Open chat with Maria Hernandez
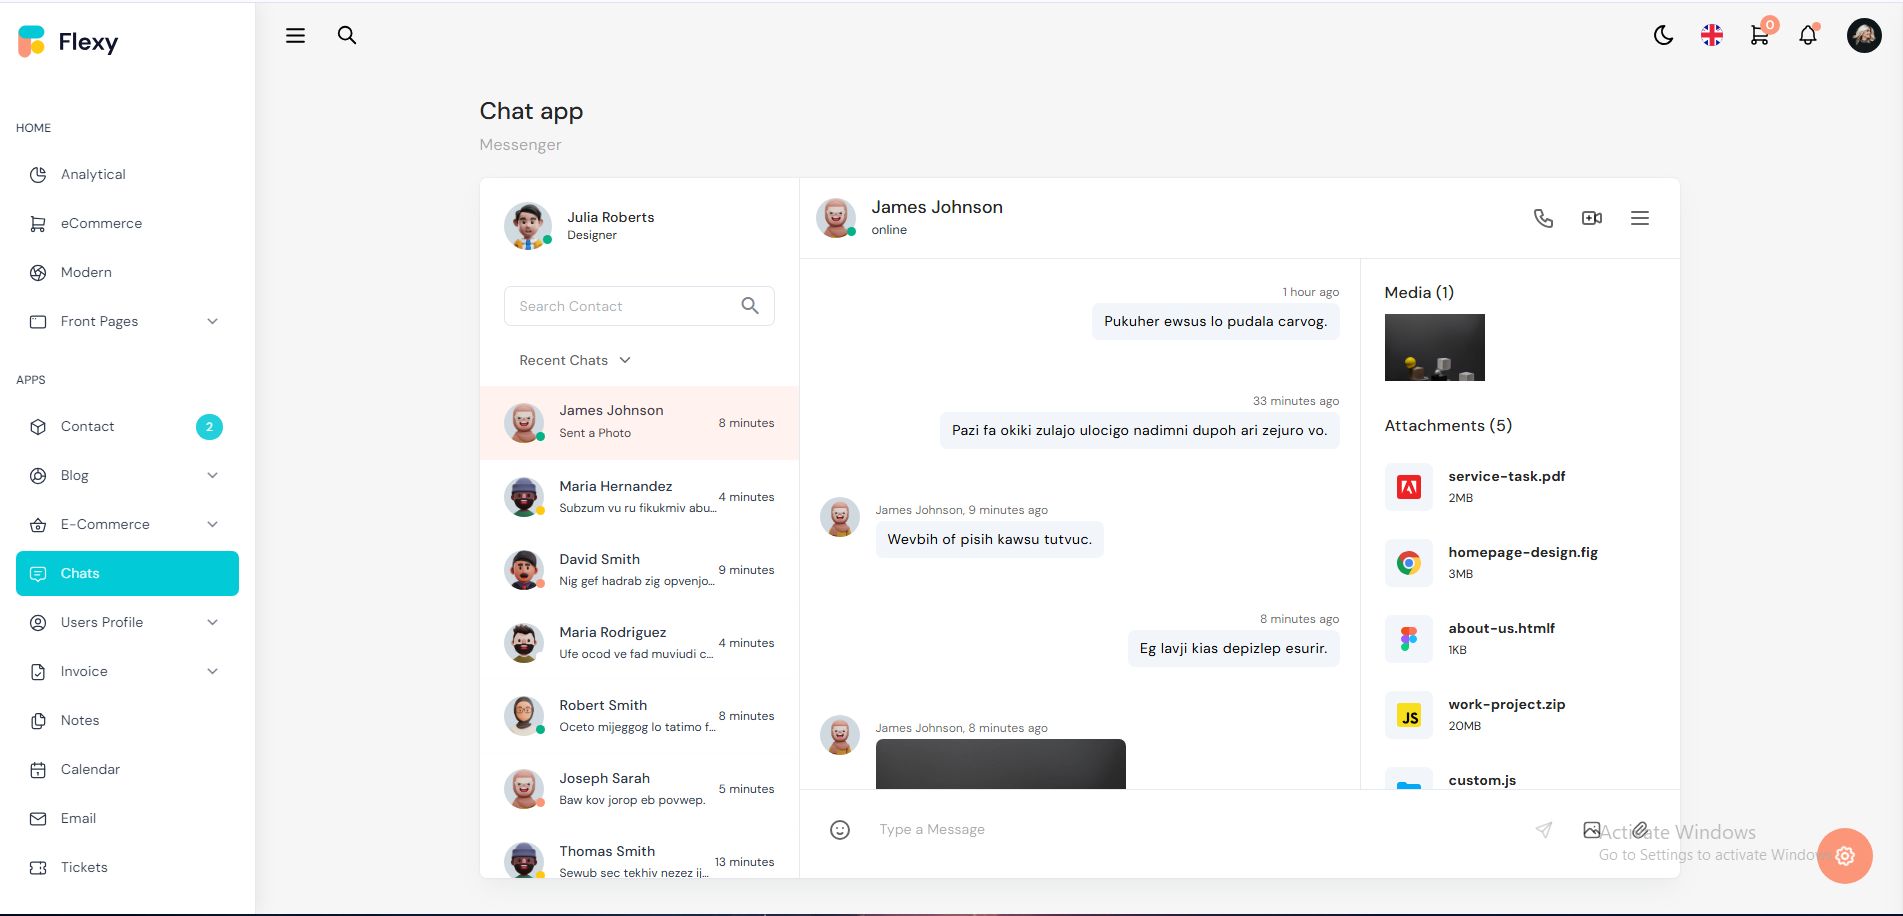 (640, 497)
